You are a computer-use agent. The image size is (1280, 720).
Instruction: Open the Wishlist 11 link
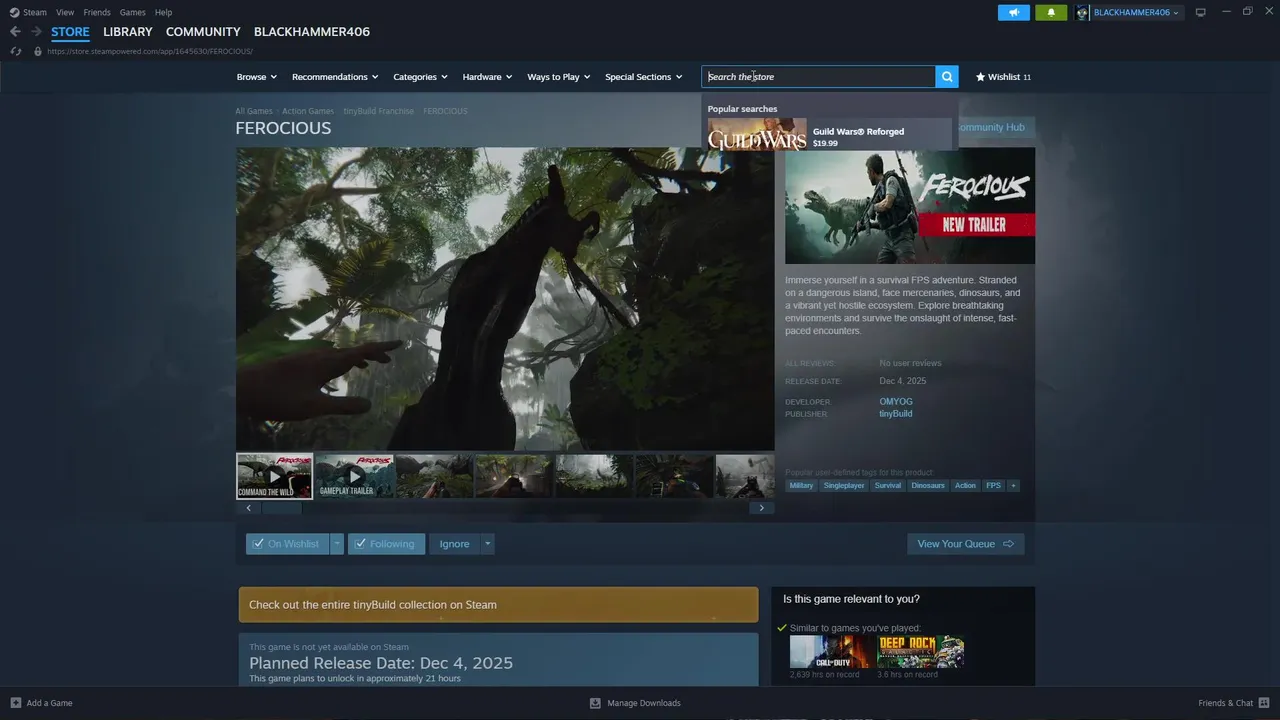tap(1003, 77)
